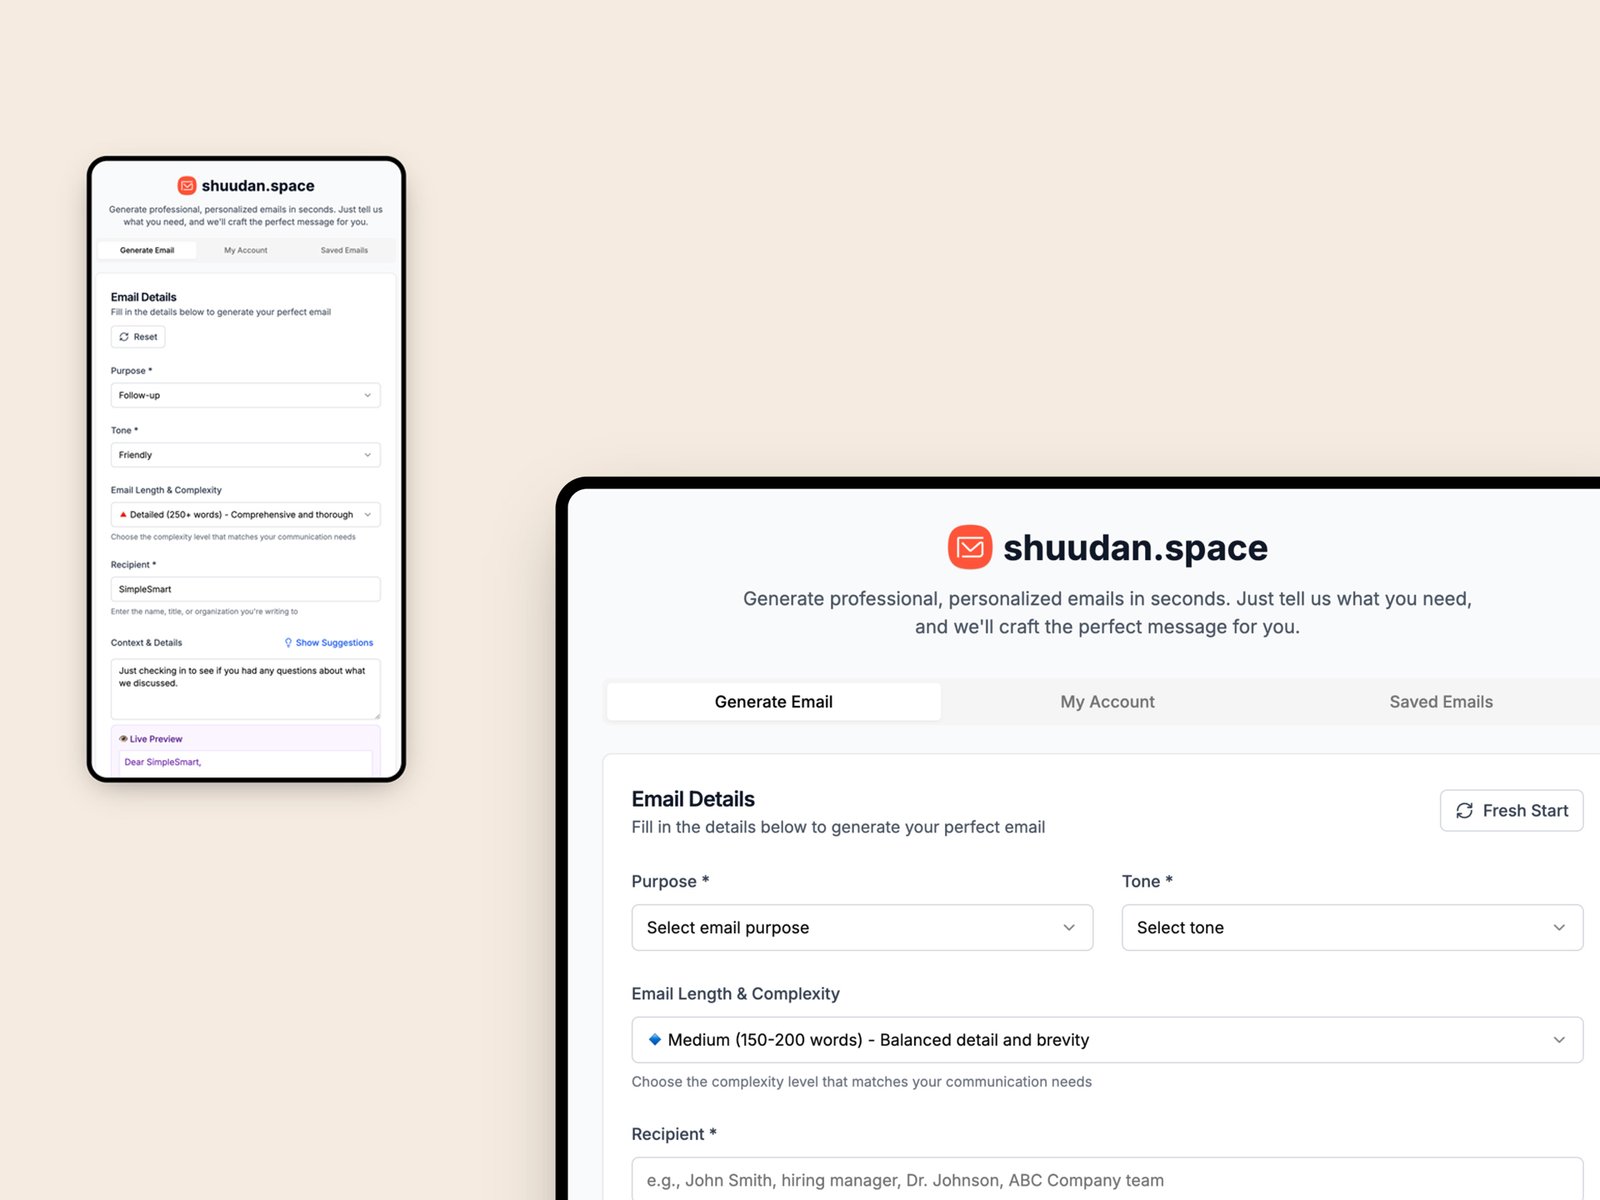Click in the desktop Recipient input field
The width and height of the screenshot is (1600, 1200).
[1106, 1180]
